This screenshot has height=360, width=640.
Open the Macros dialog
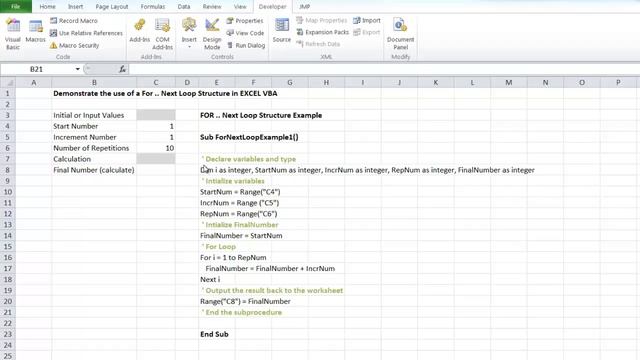(x=35, y=31)
